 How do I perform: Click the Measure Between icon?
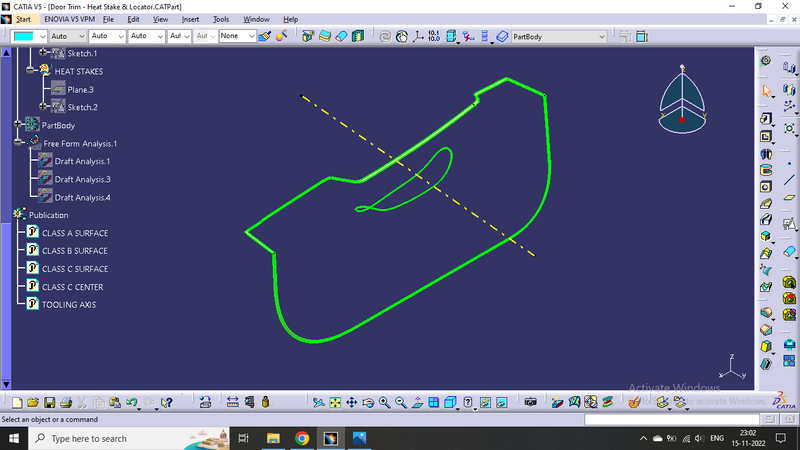pos(233,402)
